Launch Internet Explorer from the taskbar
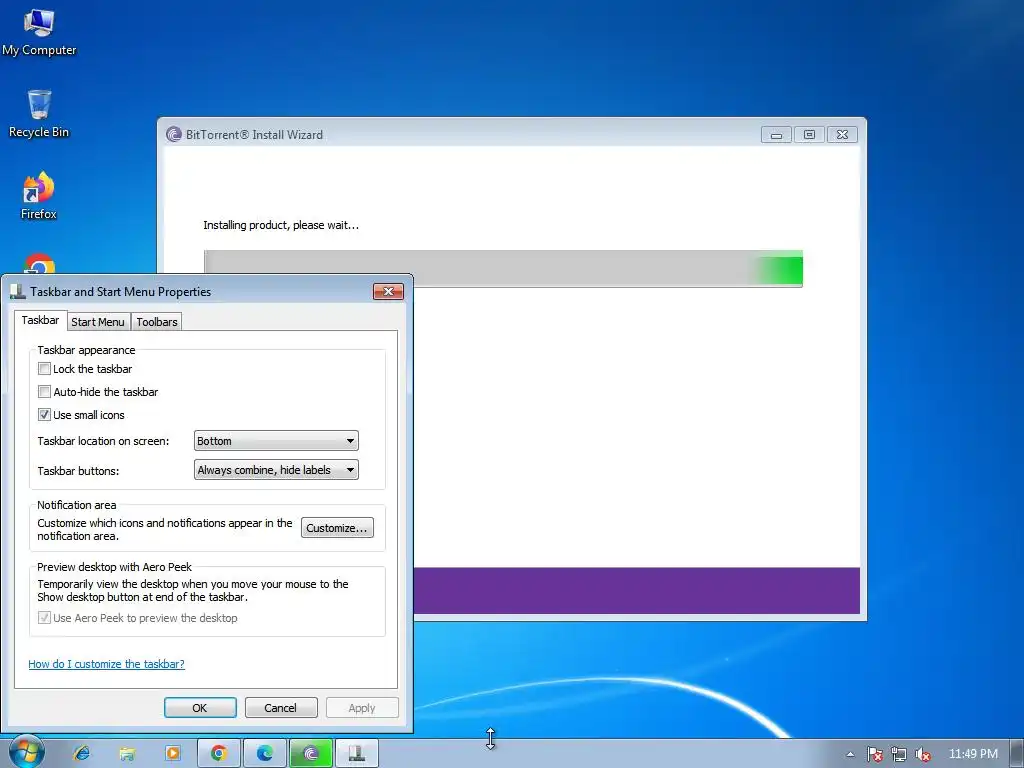The height and width of the screenshot is (768, 1024). (x=82, y=754)
